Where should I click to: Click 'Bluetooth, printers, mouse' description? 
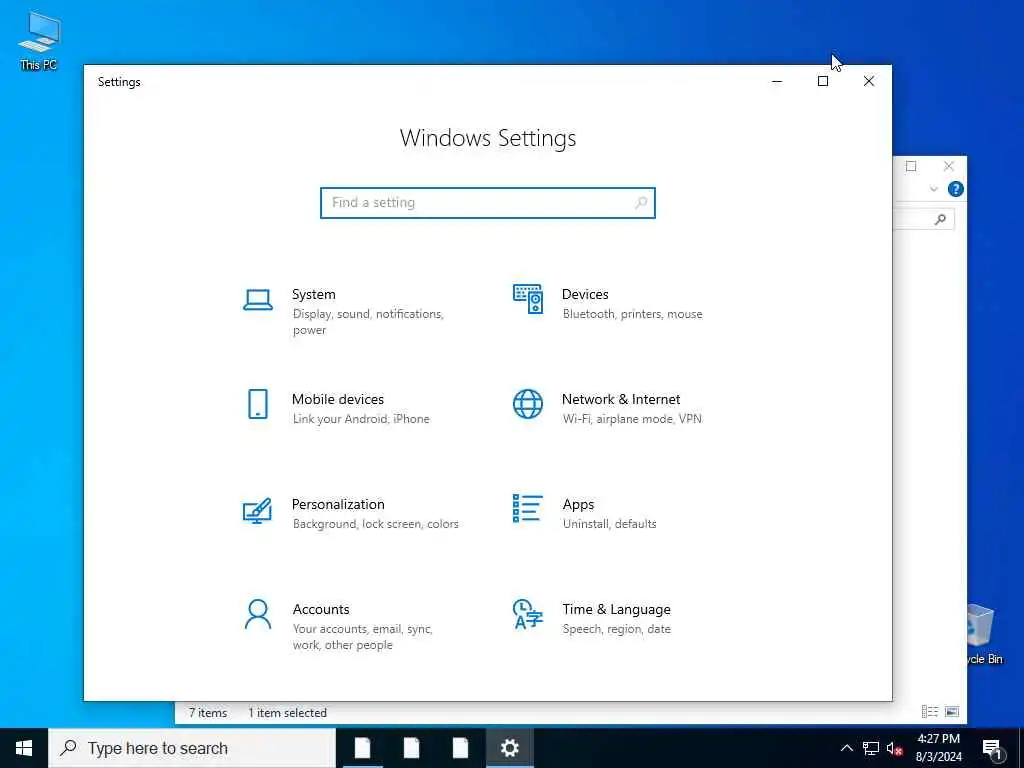point(632,314)
